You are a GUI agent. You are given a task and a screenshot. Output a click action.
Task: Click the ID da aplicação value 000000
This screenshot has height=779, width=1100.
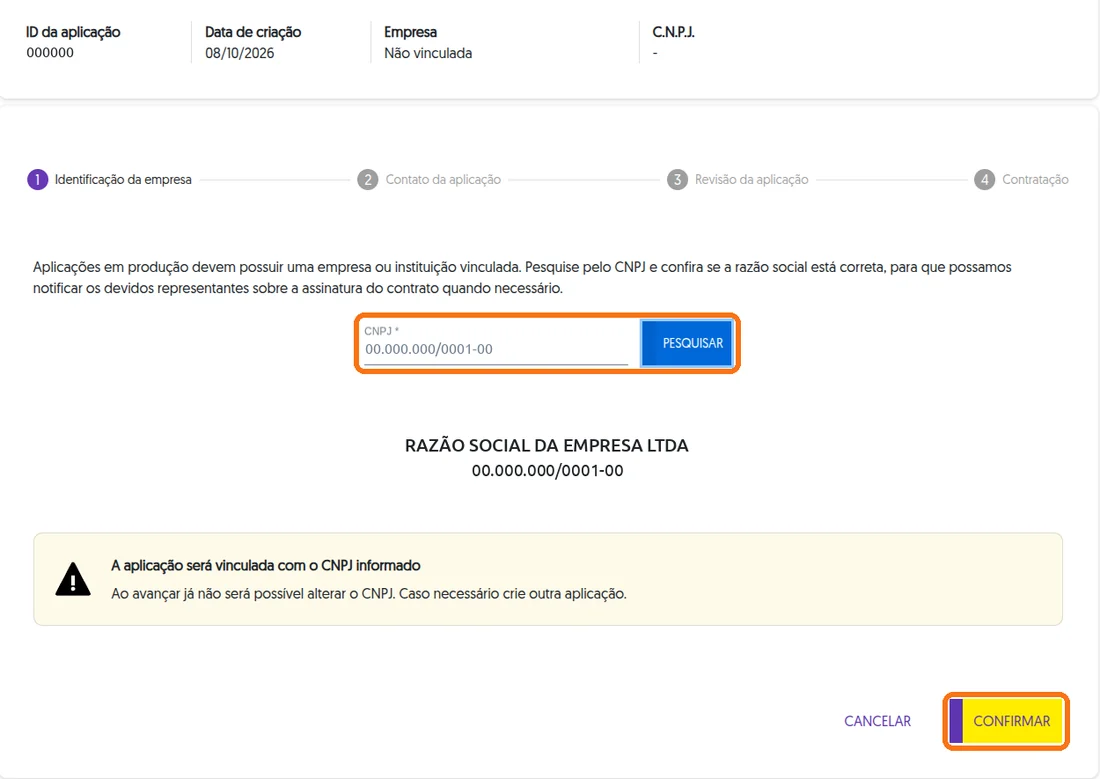[x=50, y=53]
